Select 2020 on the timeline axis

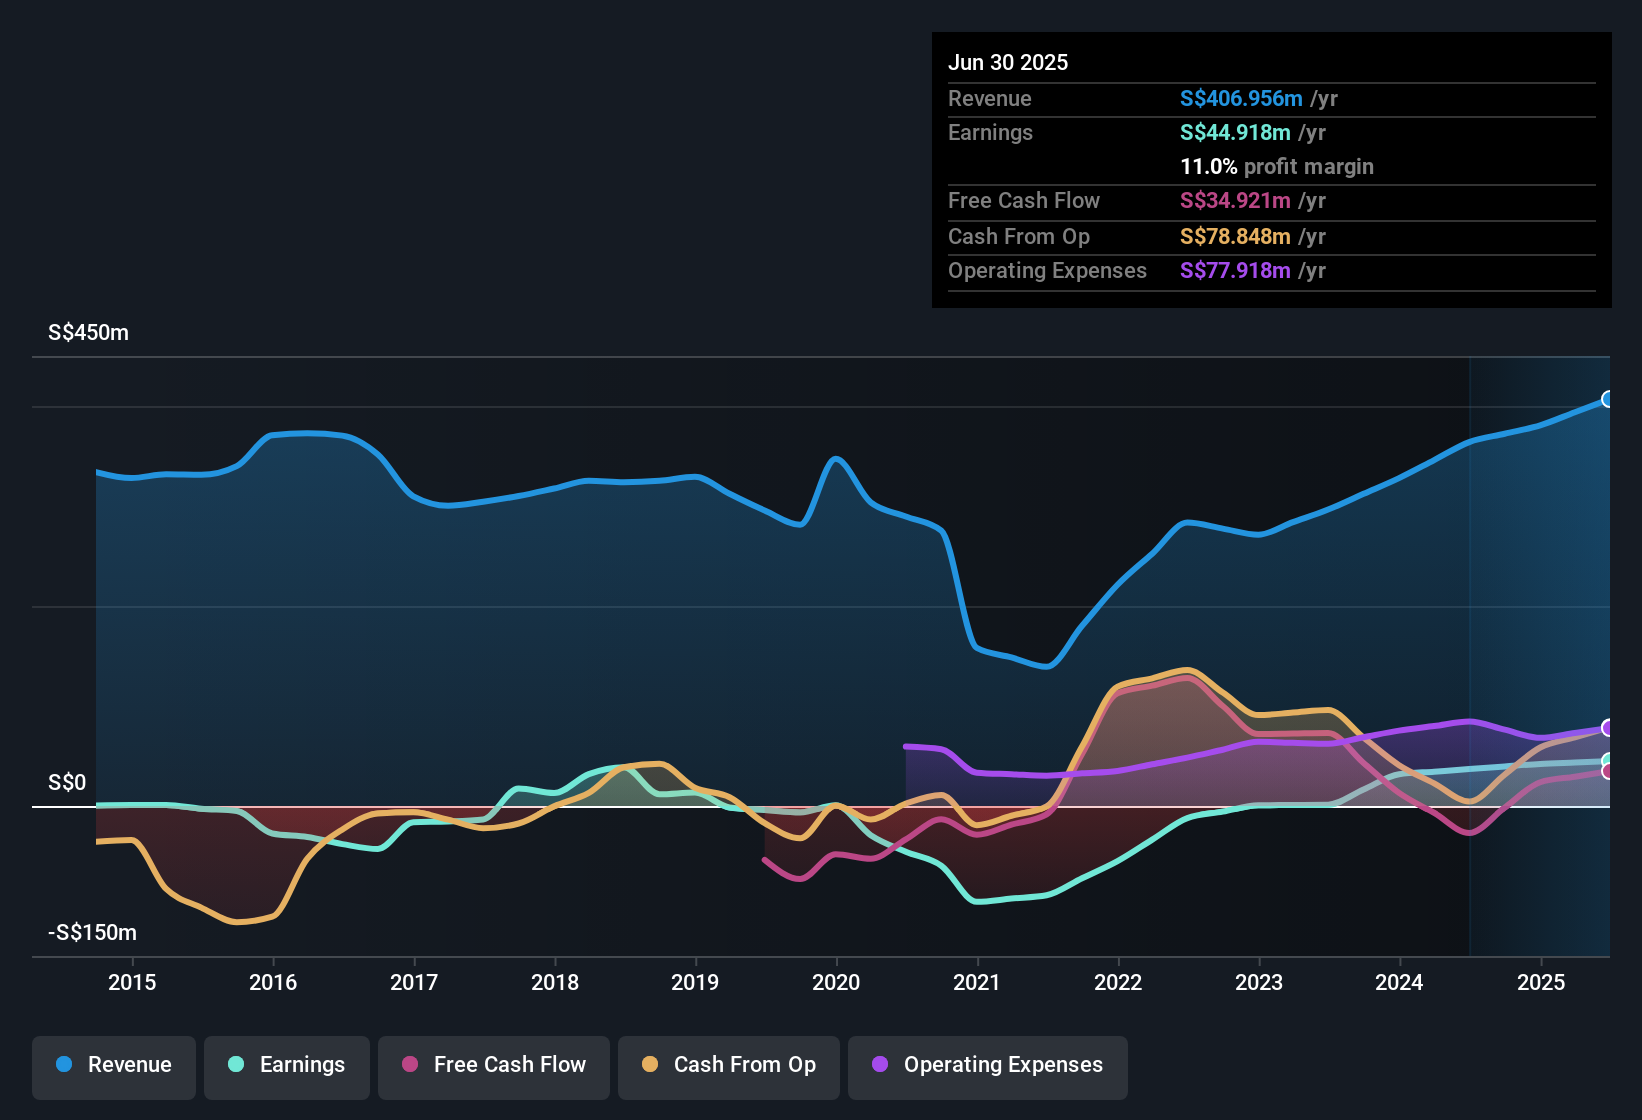point(837,982)
